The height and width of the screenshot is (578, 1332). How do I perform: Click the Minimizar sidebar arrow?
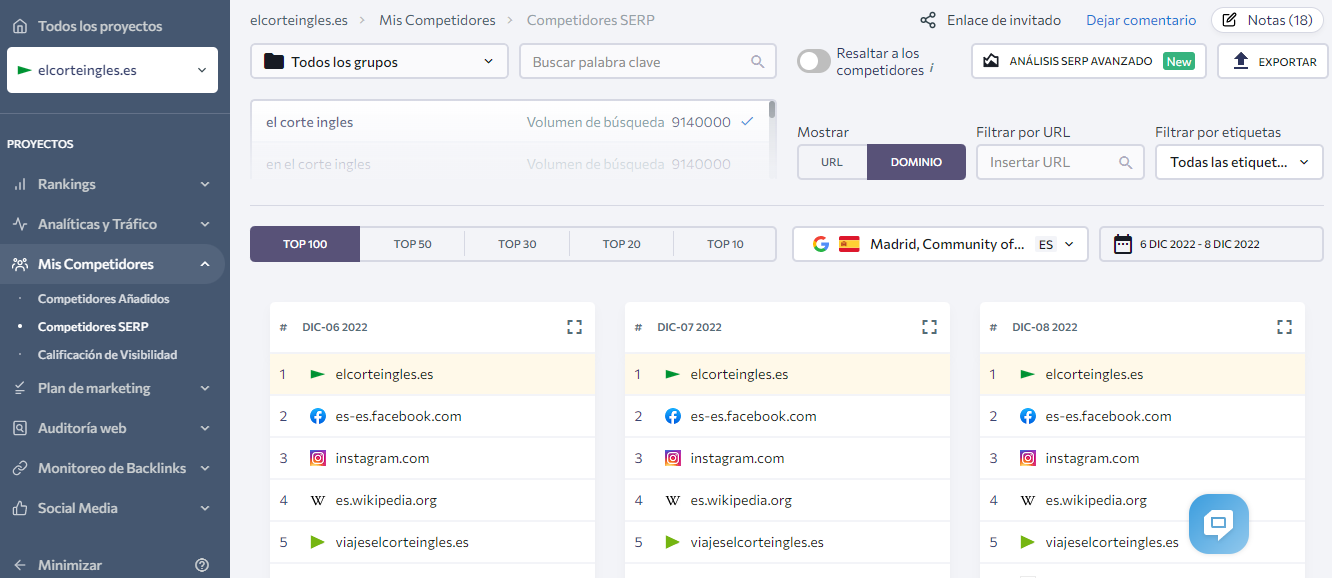tap(20, 565)
